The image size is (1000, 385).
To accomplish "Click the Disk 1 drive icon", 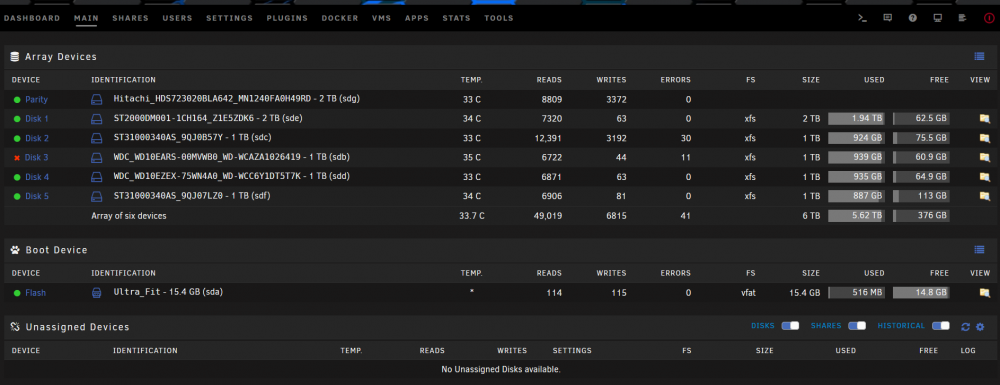I will tap(96, 119).
